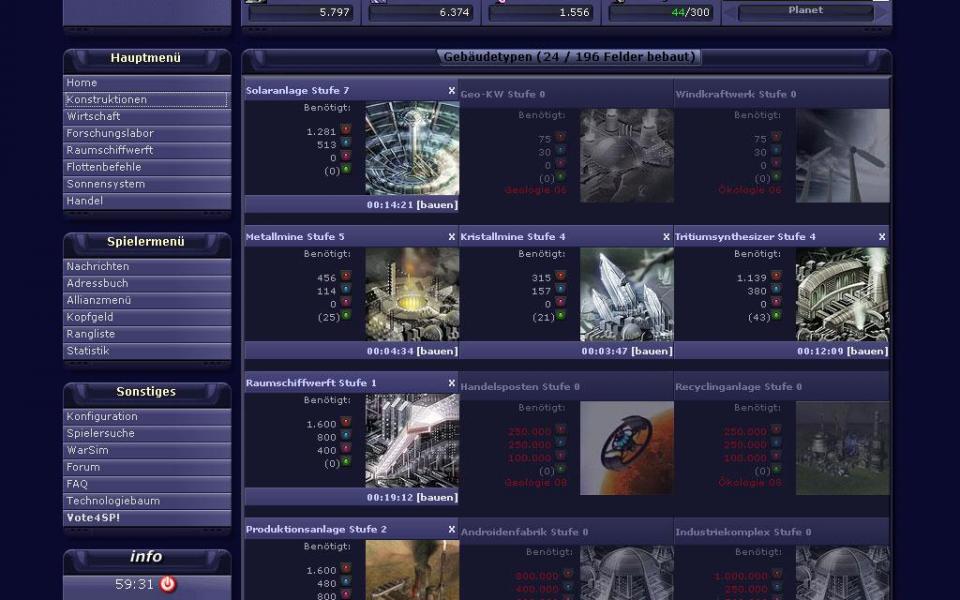The width and height of the screenshot is (960, 600).
Task: Open the Wirtschaft menu entry
Action: [x=147, y=116]
